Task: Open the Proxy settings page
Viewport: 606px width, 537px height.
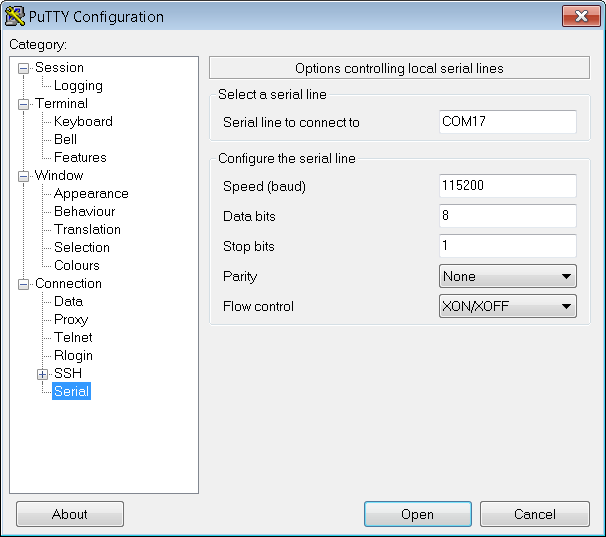Action: [x=71, y=320]
